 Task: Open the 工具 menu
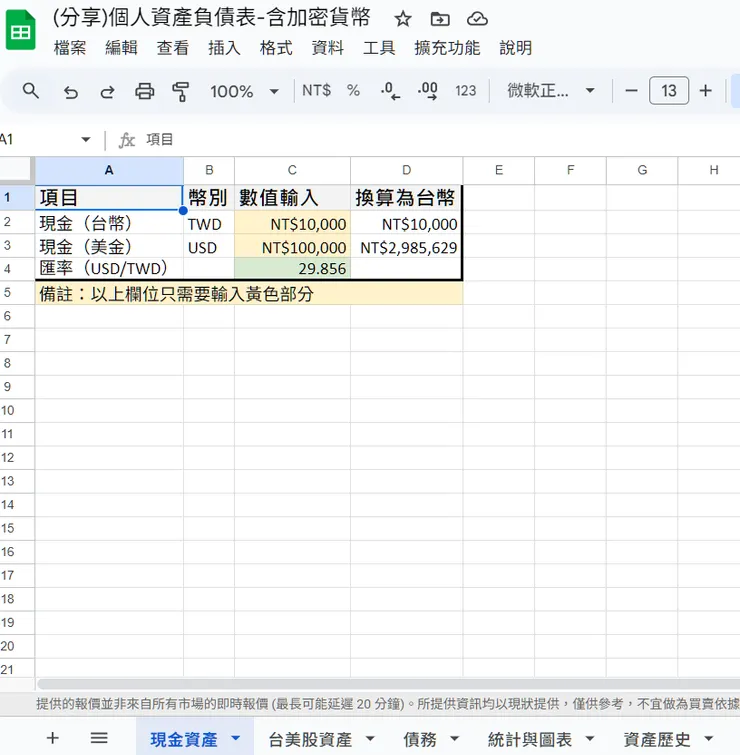379,48
